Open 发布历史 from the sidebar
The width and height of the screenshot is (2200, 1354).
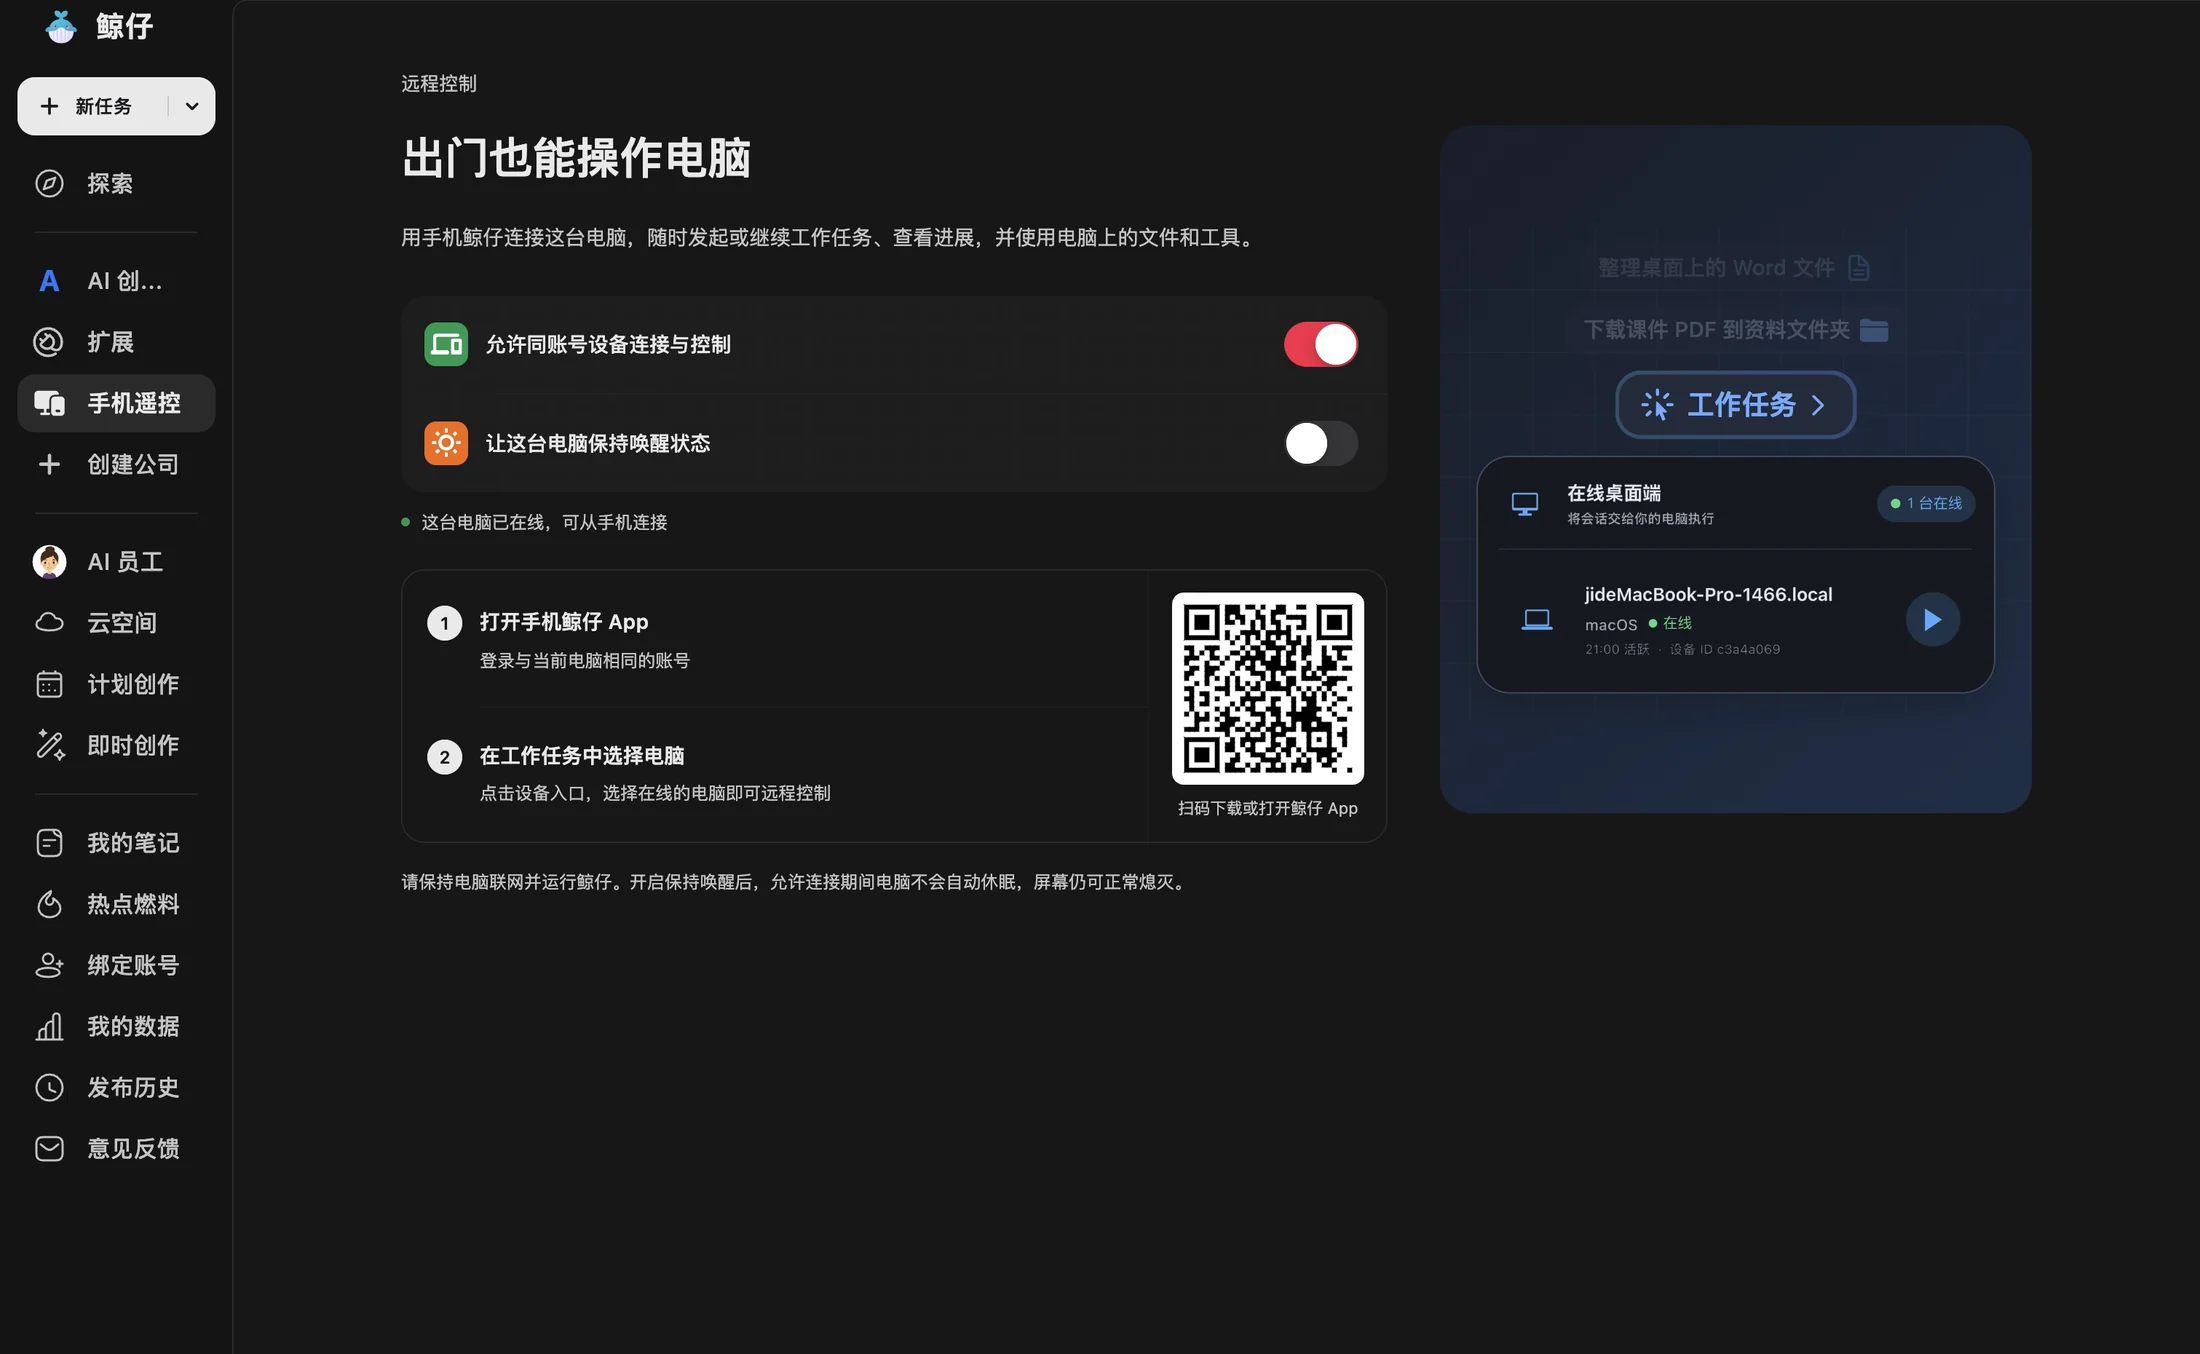click(x=133, y=1087)
